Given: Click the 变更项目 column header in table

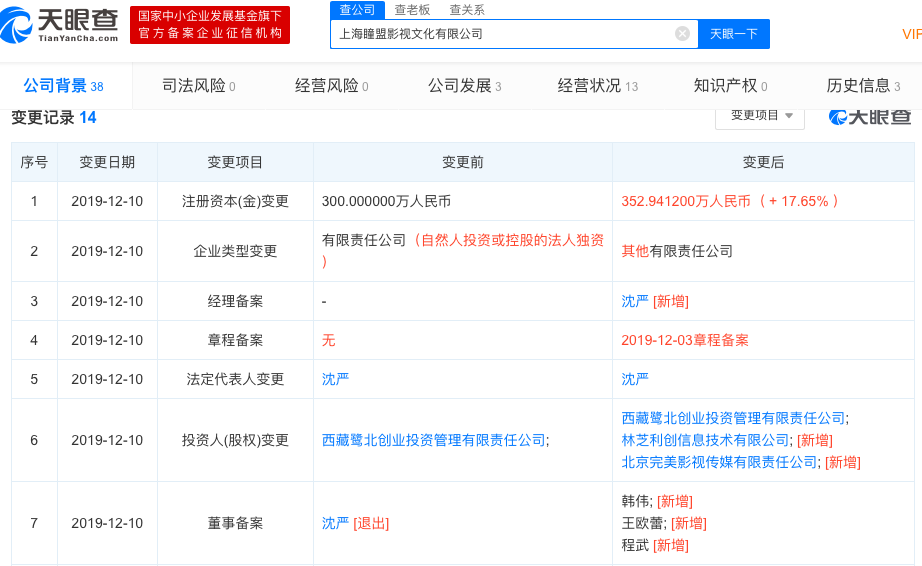Looking at the screenshot, I should click(x=235, y=162).
